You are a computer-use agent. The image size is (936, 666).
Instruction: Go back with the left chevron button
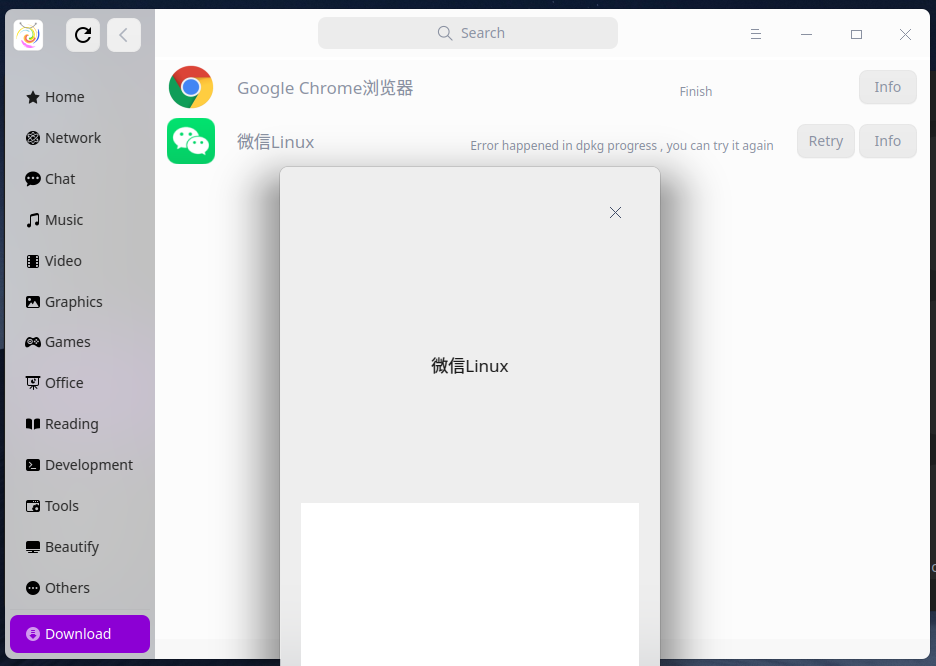tap(124, 35)
